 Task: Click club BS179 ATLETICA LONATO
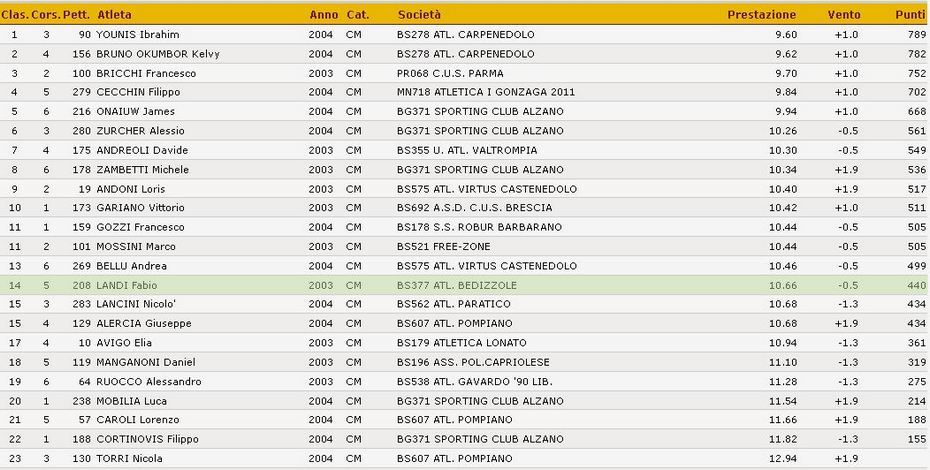(461, 343)
